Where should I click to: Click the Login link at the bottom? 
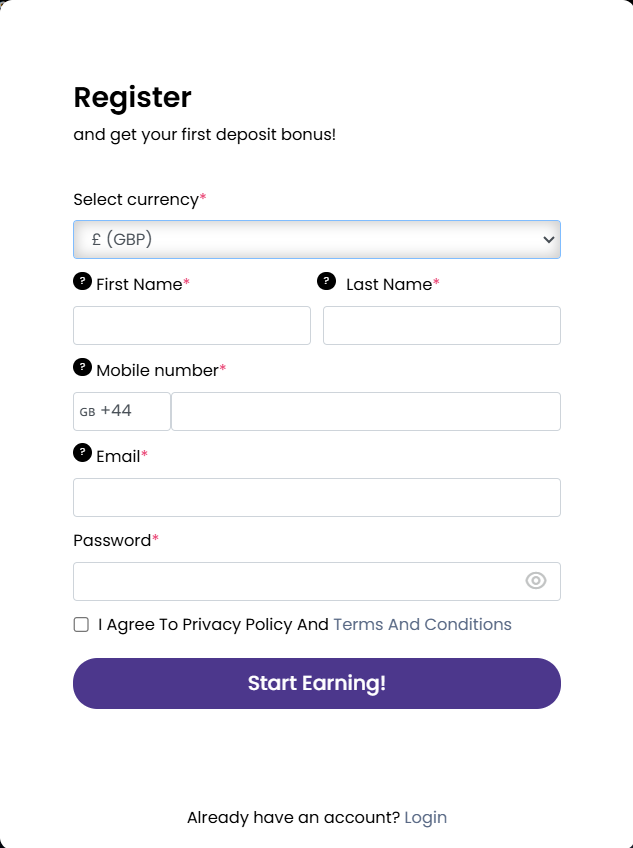(426, 817)
